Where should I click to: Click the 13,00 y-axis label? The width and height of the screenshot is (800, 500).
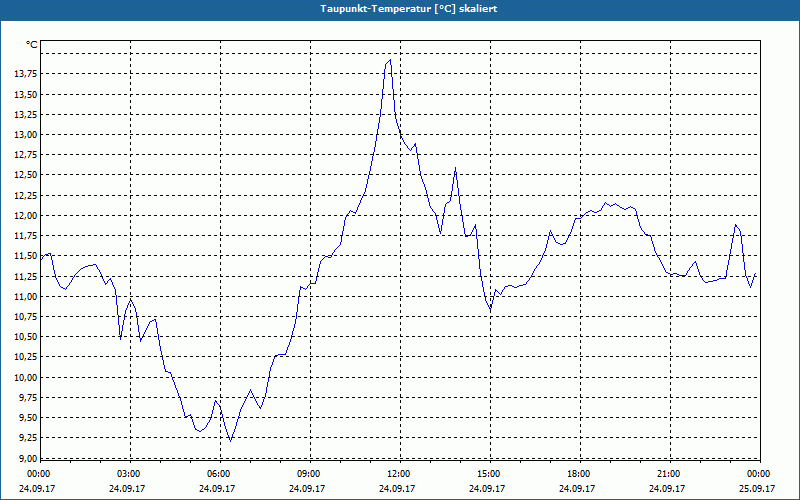click(26, 135)
